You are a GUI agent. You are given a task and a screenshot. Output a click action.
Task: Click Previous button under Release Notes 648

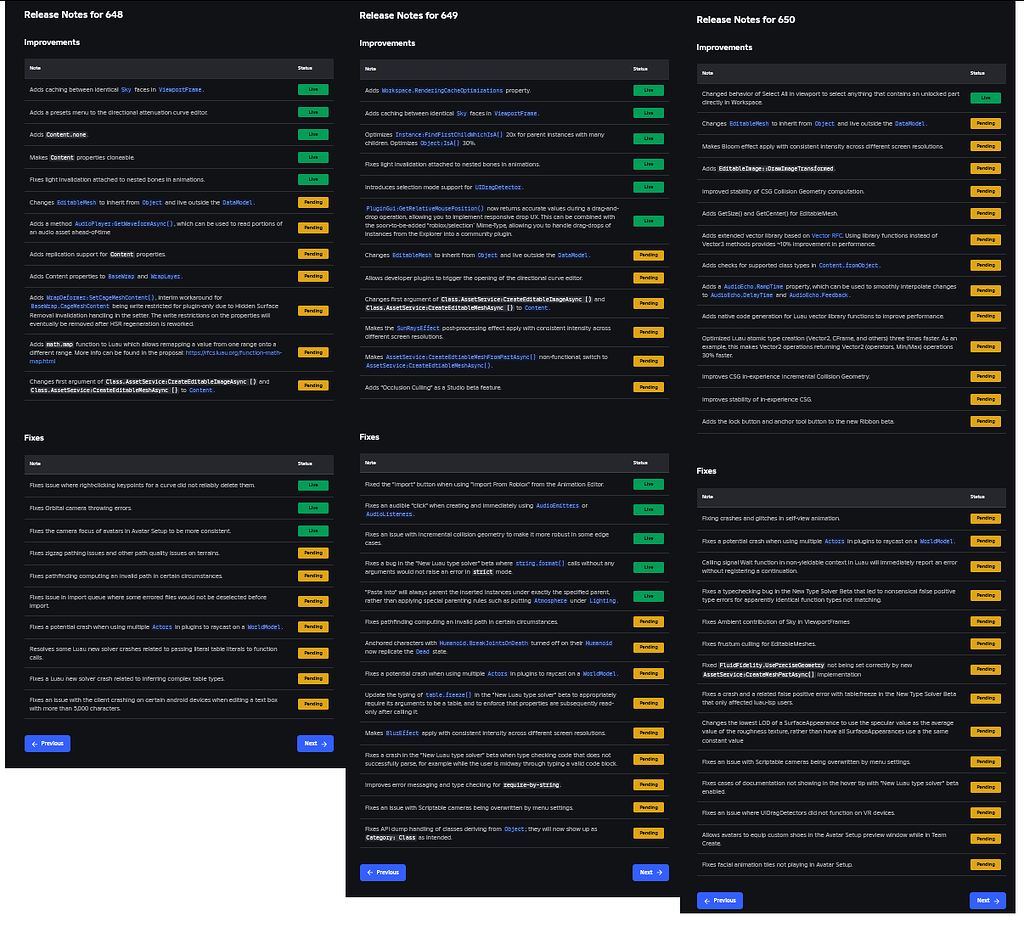click(48, 743)
